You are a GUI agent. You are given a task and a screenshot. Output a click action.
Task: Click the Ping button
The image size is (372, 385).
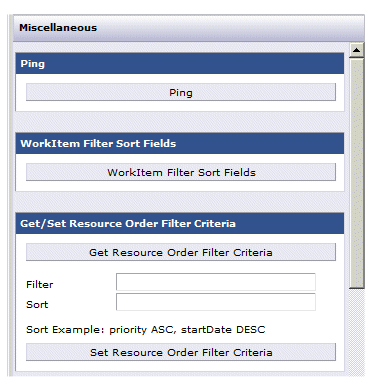181,92
